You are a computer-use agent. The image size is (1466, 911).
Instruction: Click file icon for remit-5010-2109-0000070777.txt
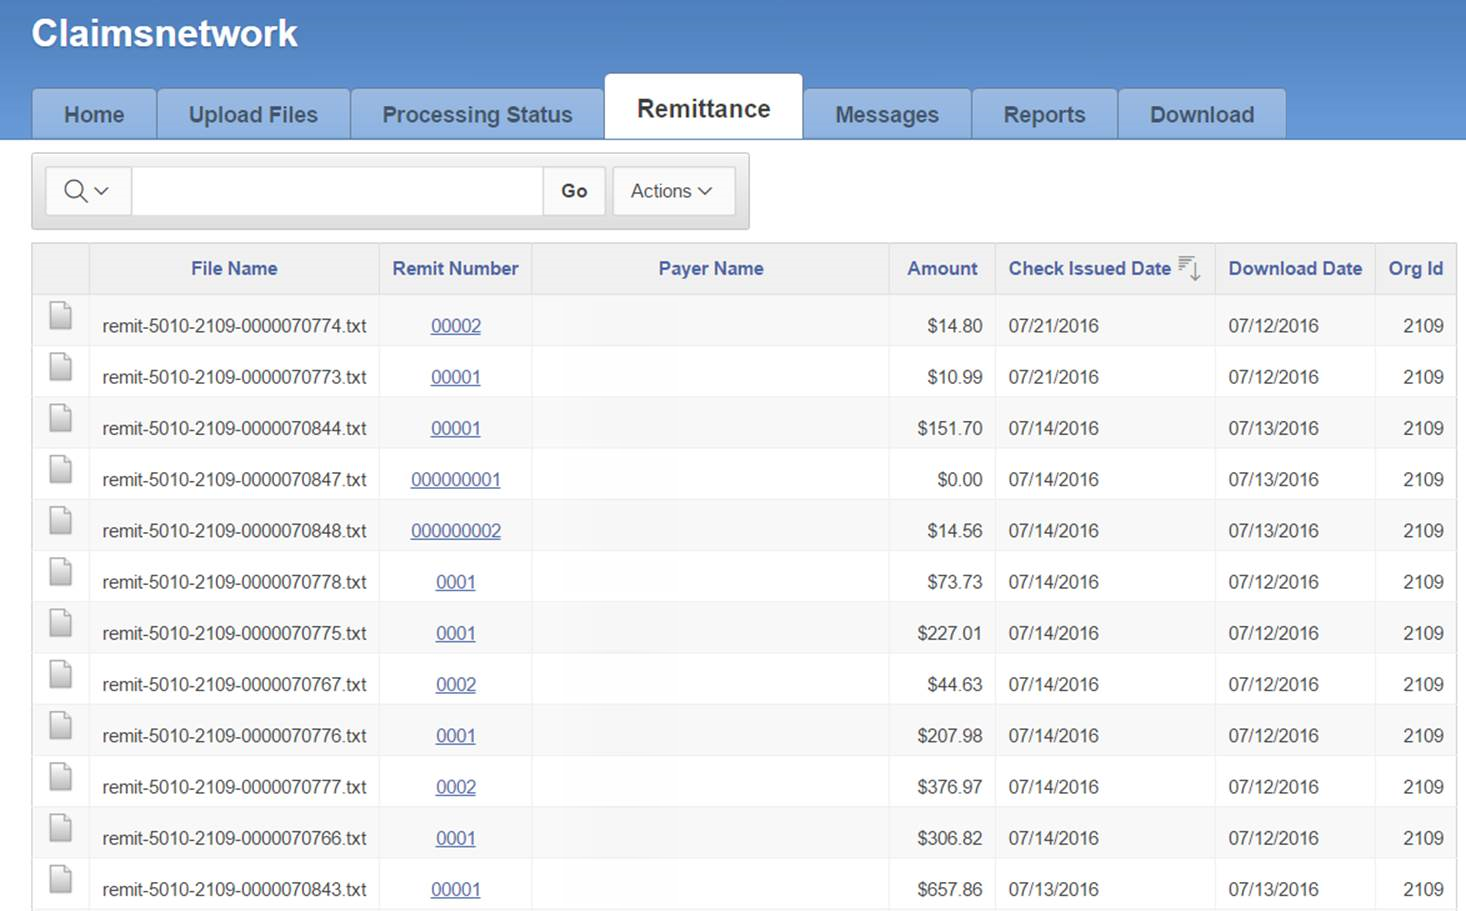(x=61, y=777)
